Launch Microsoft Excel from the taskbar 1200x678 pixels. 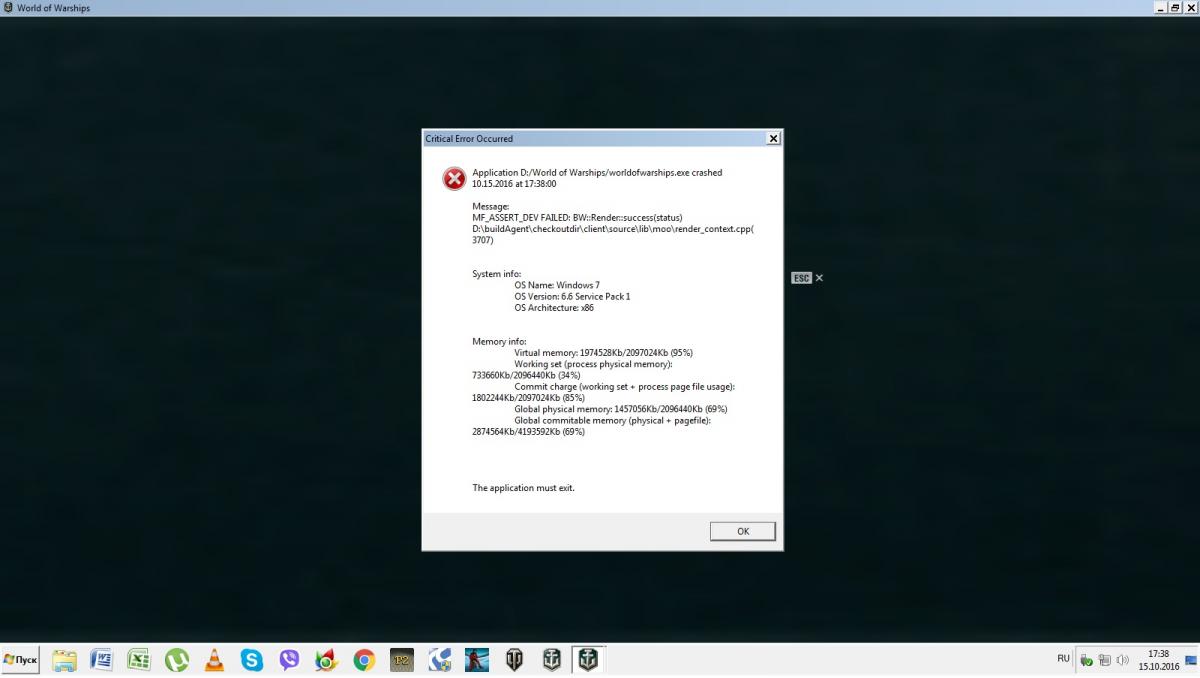[x=139, y=660]
